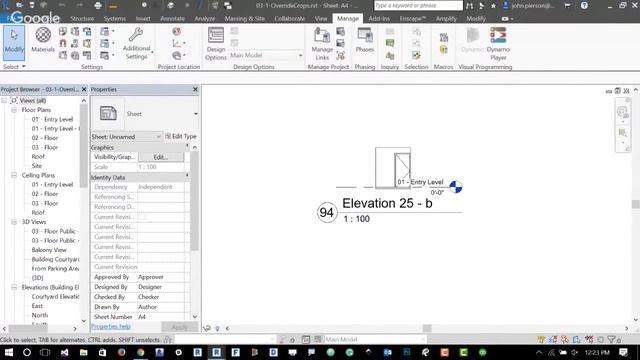Click the Macro Manager icon
This screenshot has height=360, width=640.
click(x=444, y=38)
